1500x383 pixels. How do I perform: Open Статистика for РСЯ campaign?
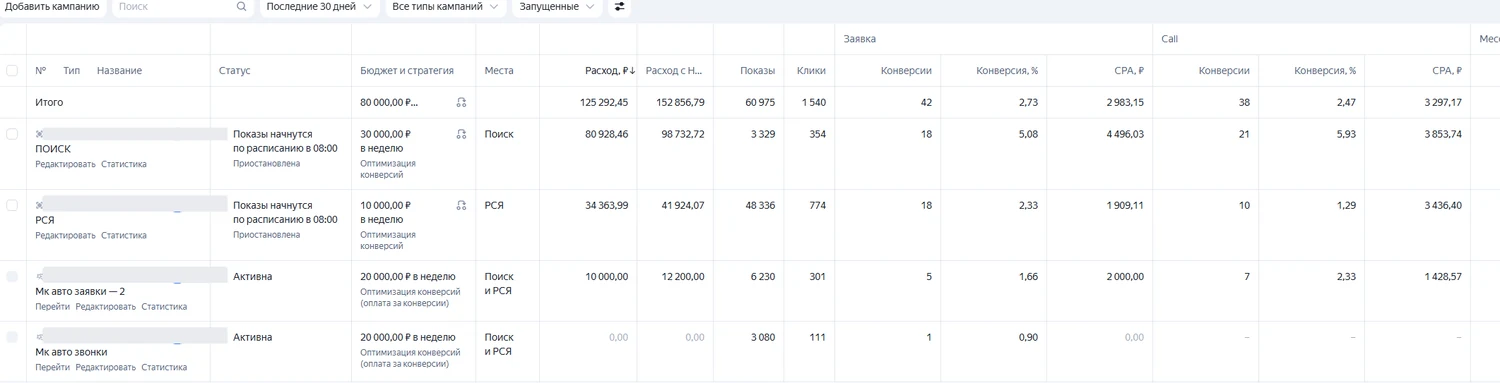point(124,235)
